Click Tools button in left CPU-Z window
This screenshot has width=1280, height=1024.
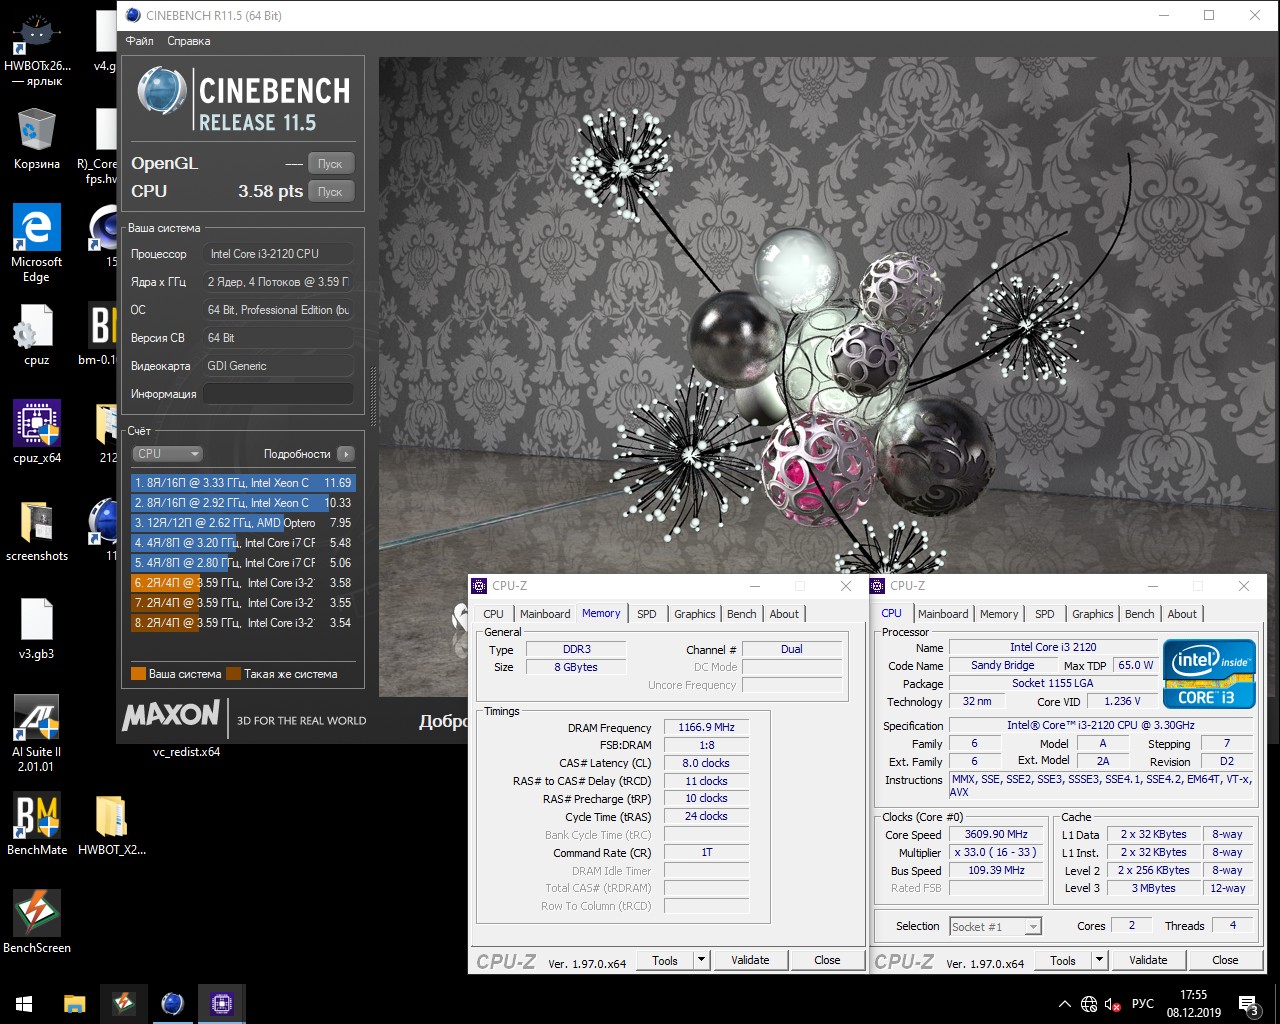(665, 960)
